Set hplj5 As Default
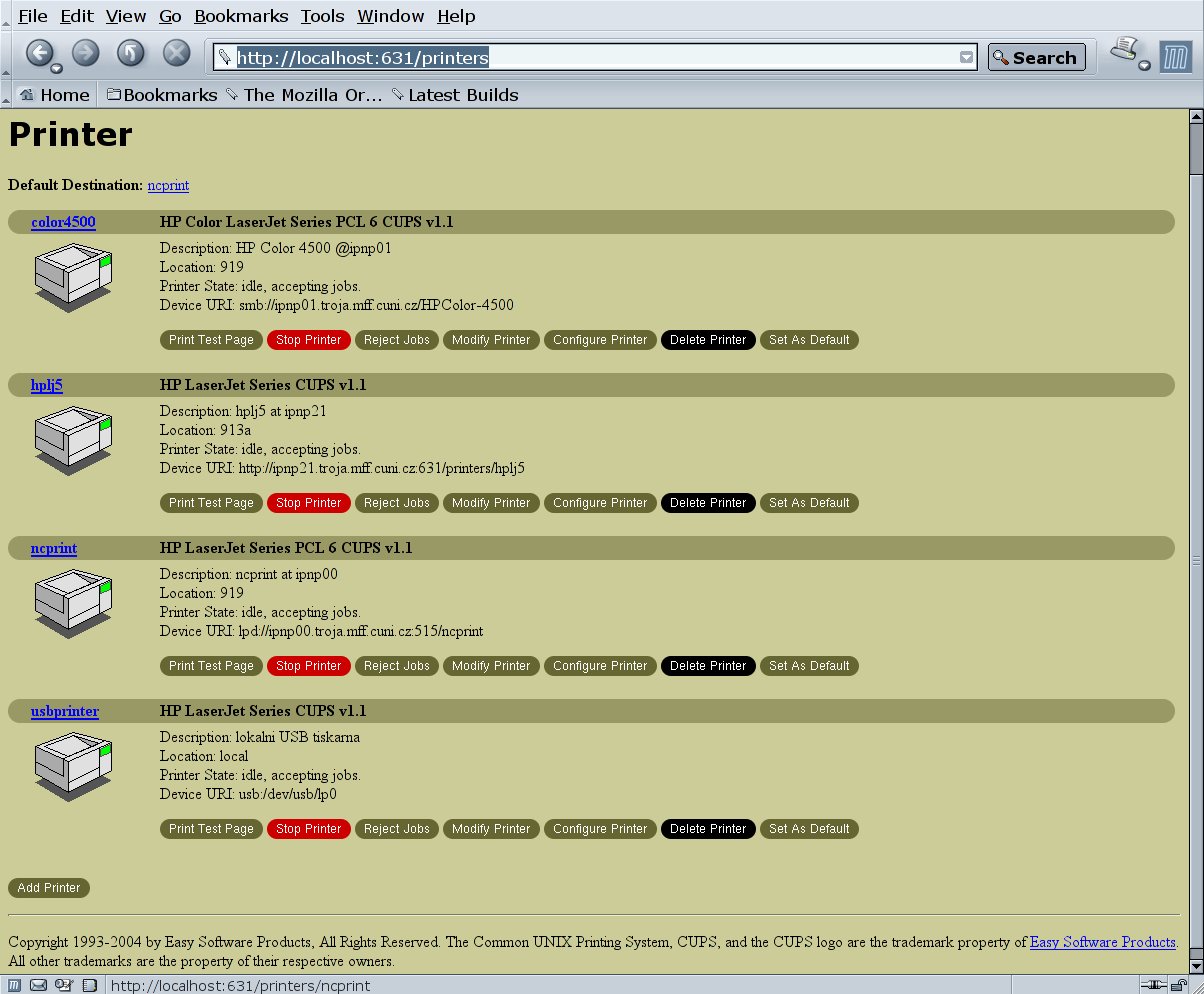Image resolution: width=1204 pixels, height=994 pixels. click(809, 503)
